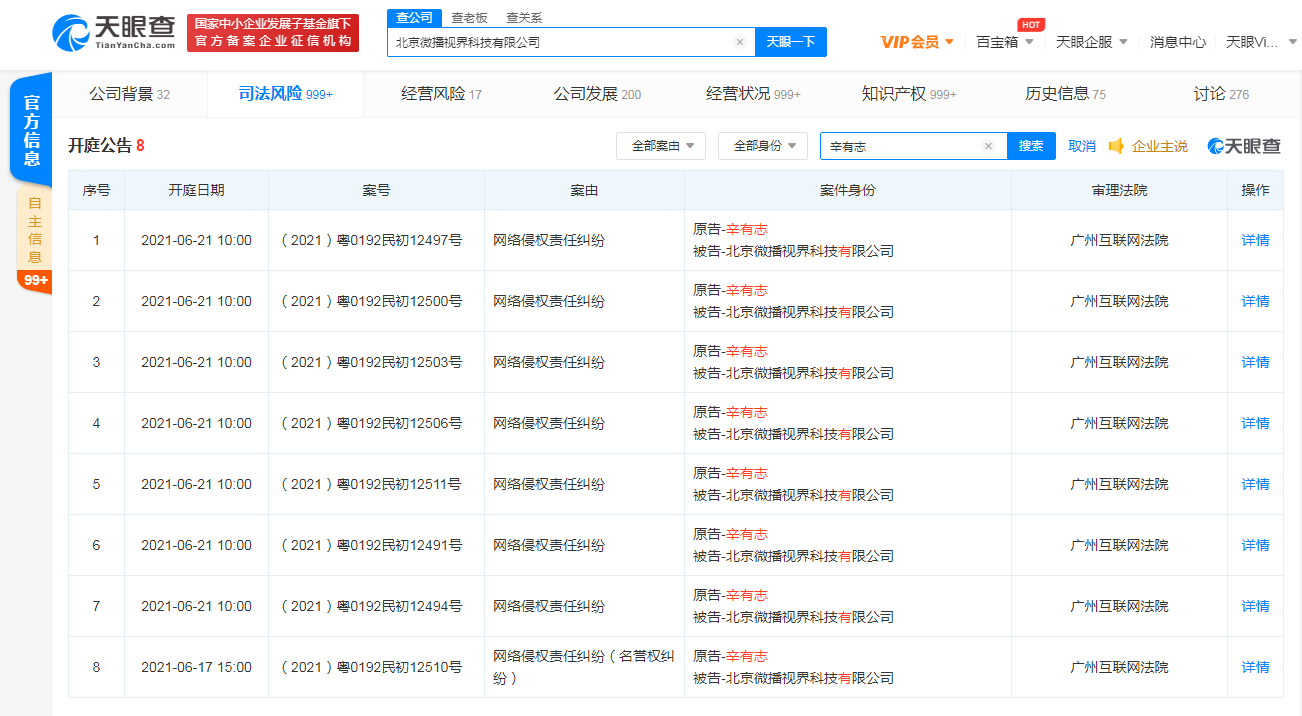
Task: Open the 全部身份 filter dropdown
Action: click(x=763, y=146)
